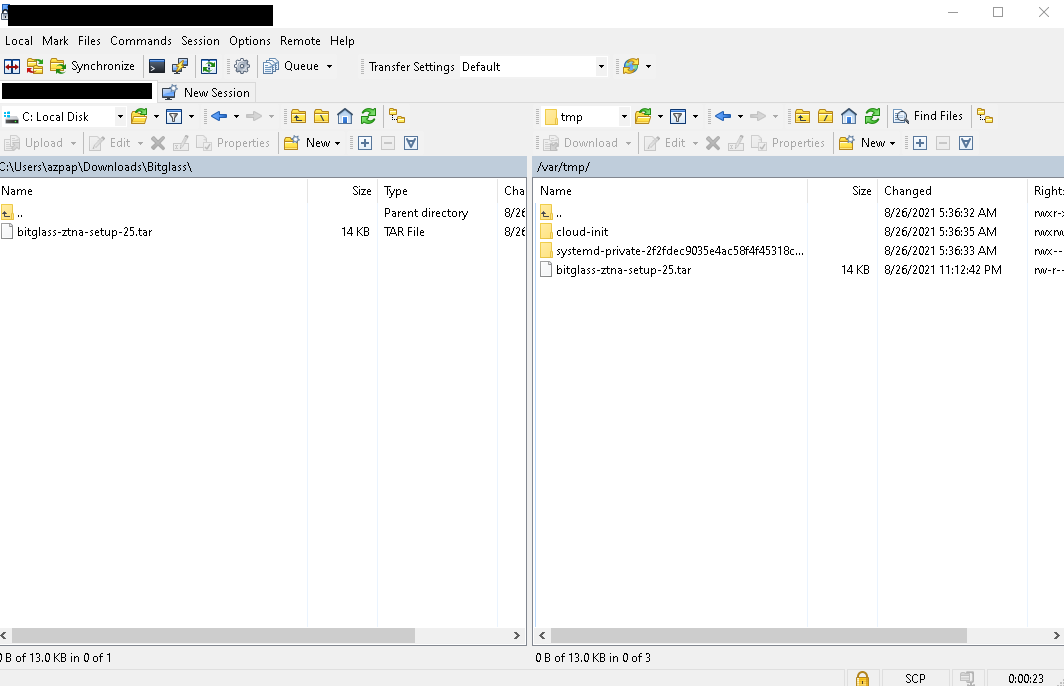This screenshot has height=686, width=1064.
Task: Click the globe New Session icon
Action: (x=631, y=66)
